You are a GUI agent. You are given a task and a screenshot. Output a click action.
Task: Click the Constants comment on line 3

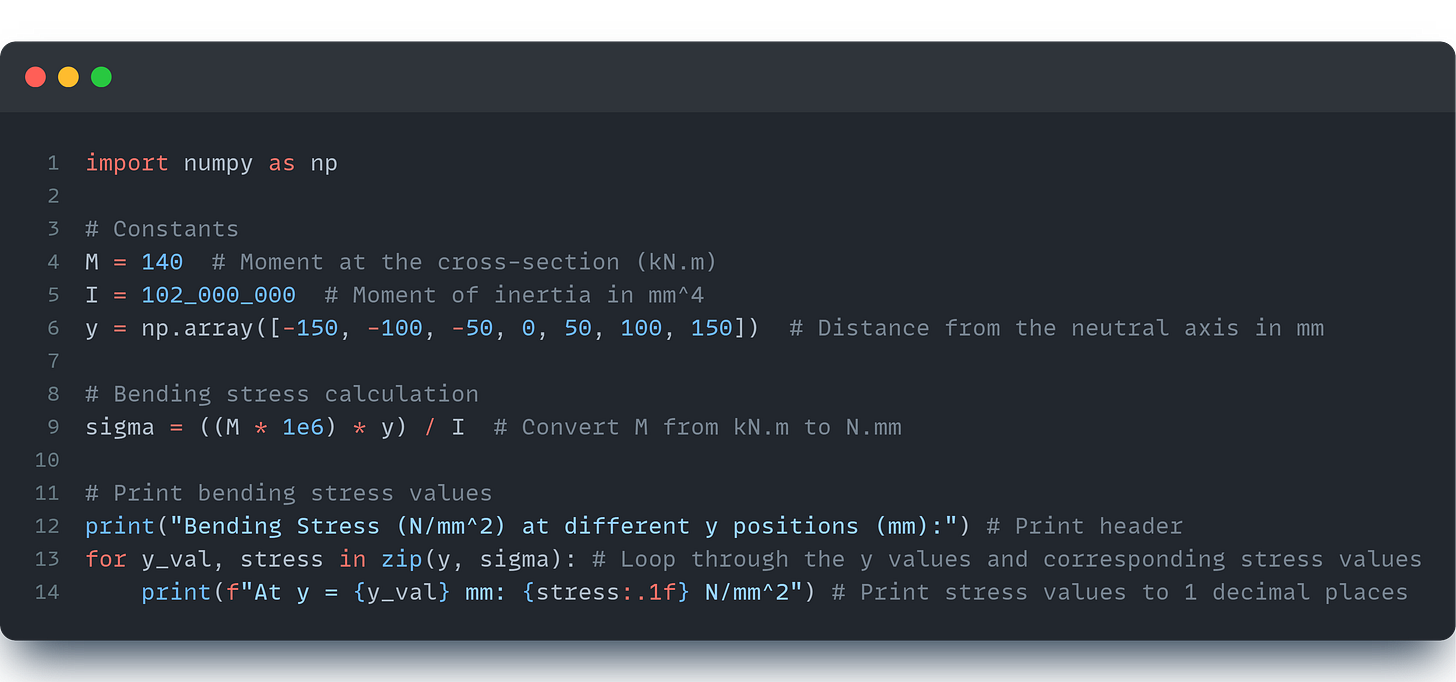(x=162, y=228)
